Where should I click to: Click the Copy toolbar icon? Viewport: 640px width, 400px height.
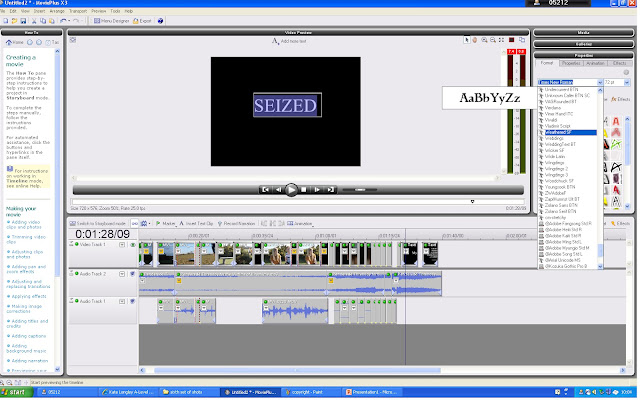(x=43, y=21)
